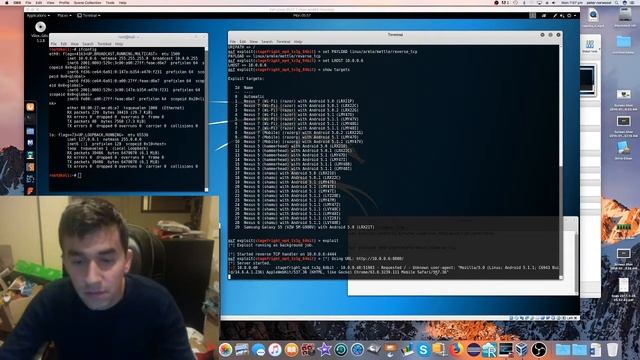Open iMovie star icon in Dock
640x360 pixels.
click(x=324, y=350)
